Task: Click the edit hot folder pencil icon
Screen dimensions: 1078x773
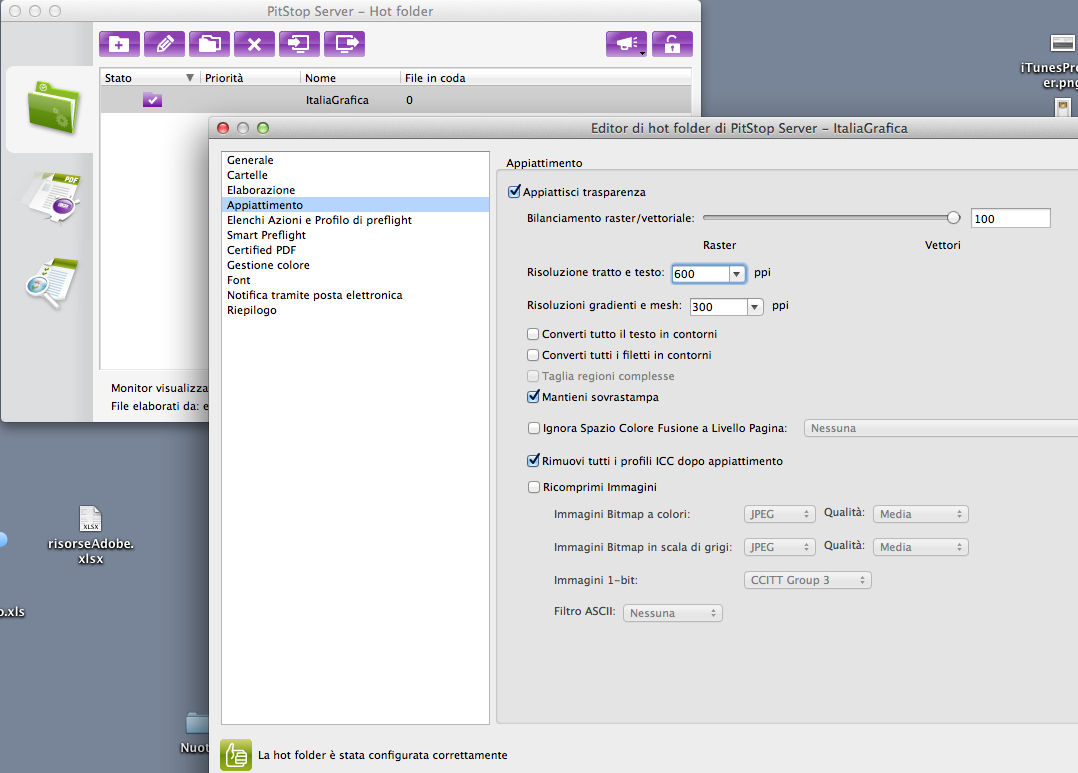Action: click(164, 44)
